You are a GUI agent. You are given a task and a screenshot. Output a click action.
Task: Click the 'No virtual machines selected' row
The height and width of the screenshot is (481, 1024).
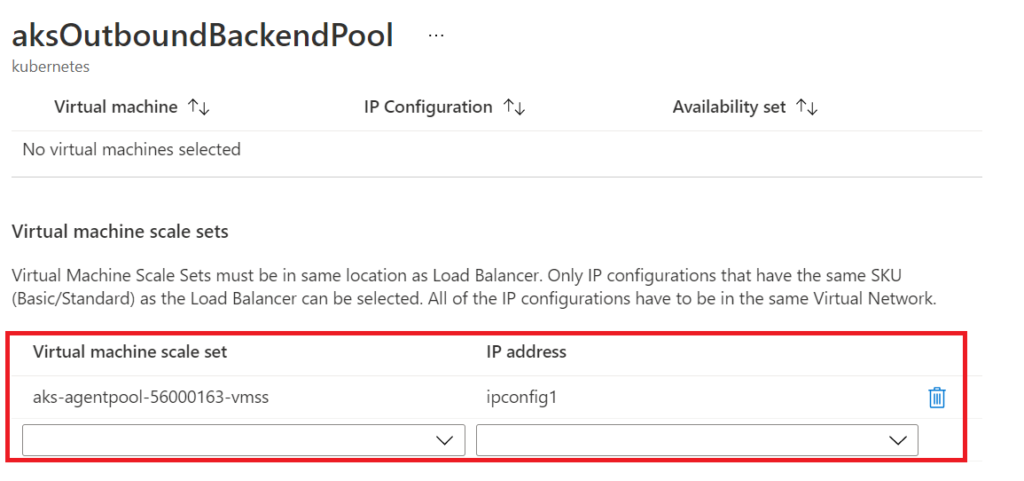point(496,149)
